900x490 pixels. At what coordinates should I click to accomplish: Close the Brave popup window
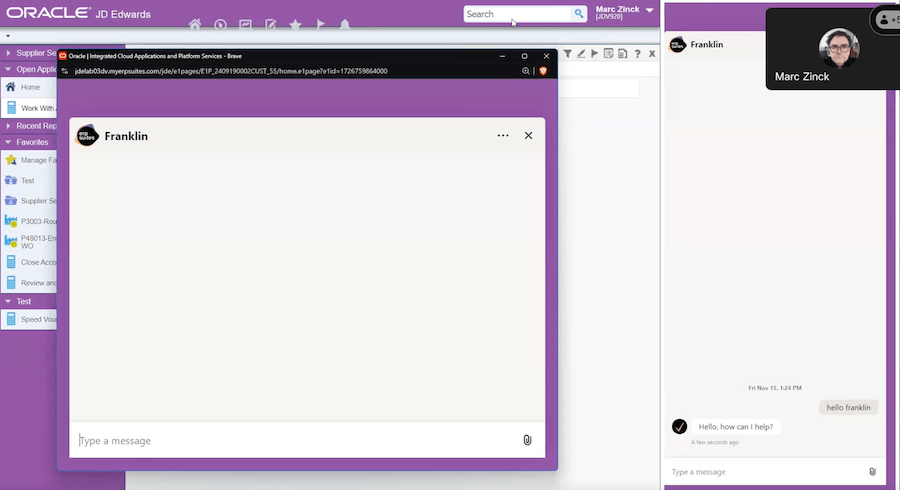tap(546, 56)
